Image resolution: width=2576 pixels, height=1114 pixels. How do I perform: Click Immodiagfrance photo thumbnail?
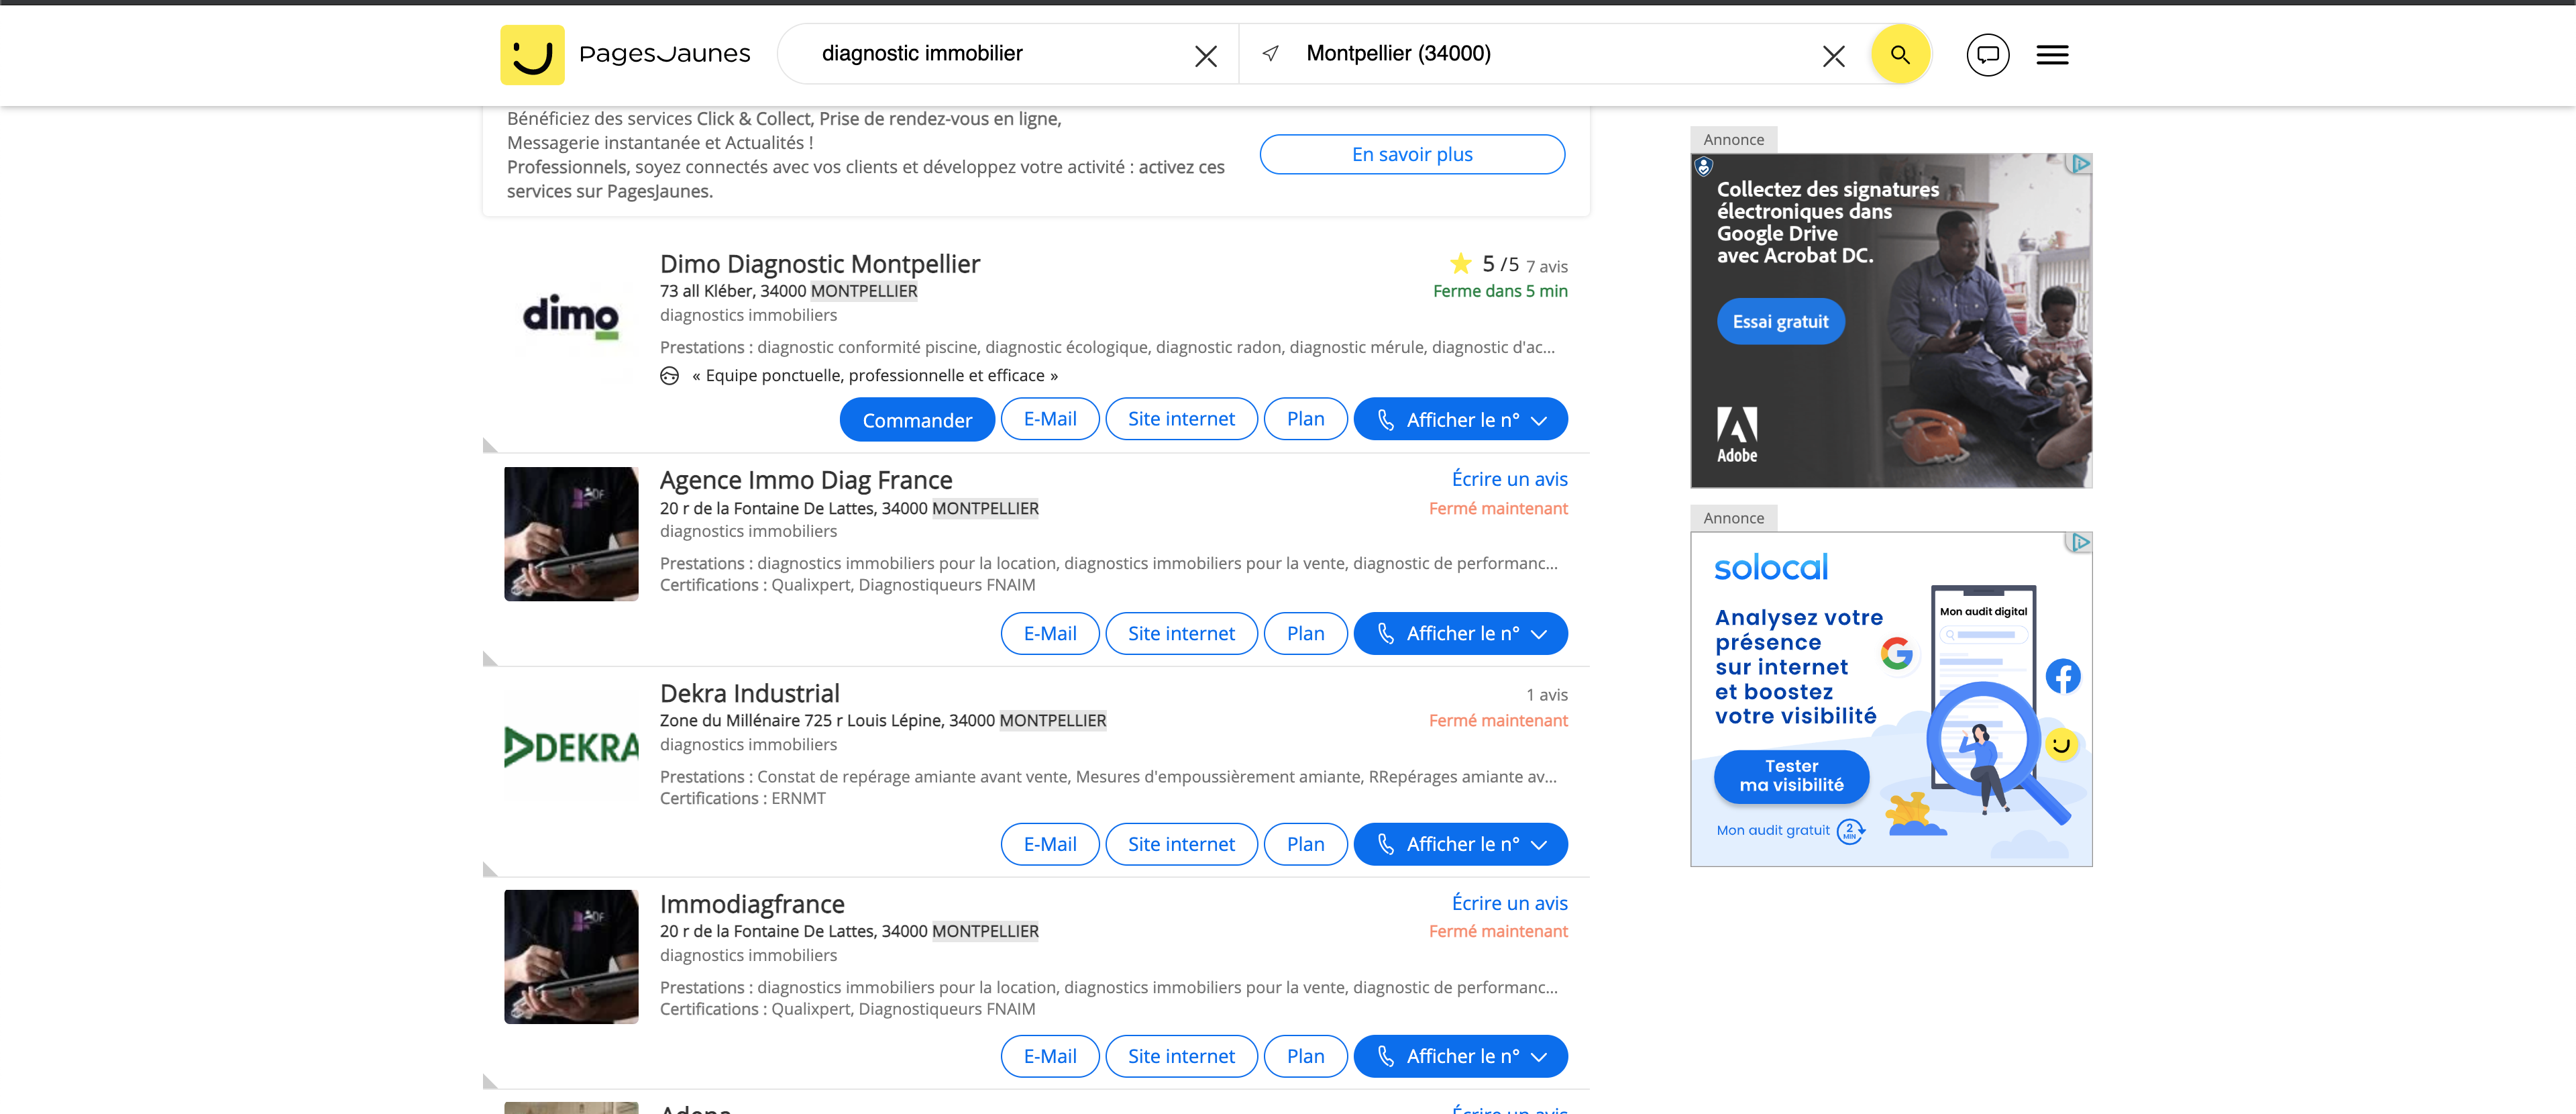click(x=571, y=957)
